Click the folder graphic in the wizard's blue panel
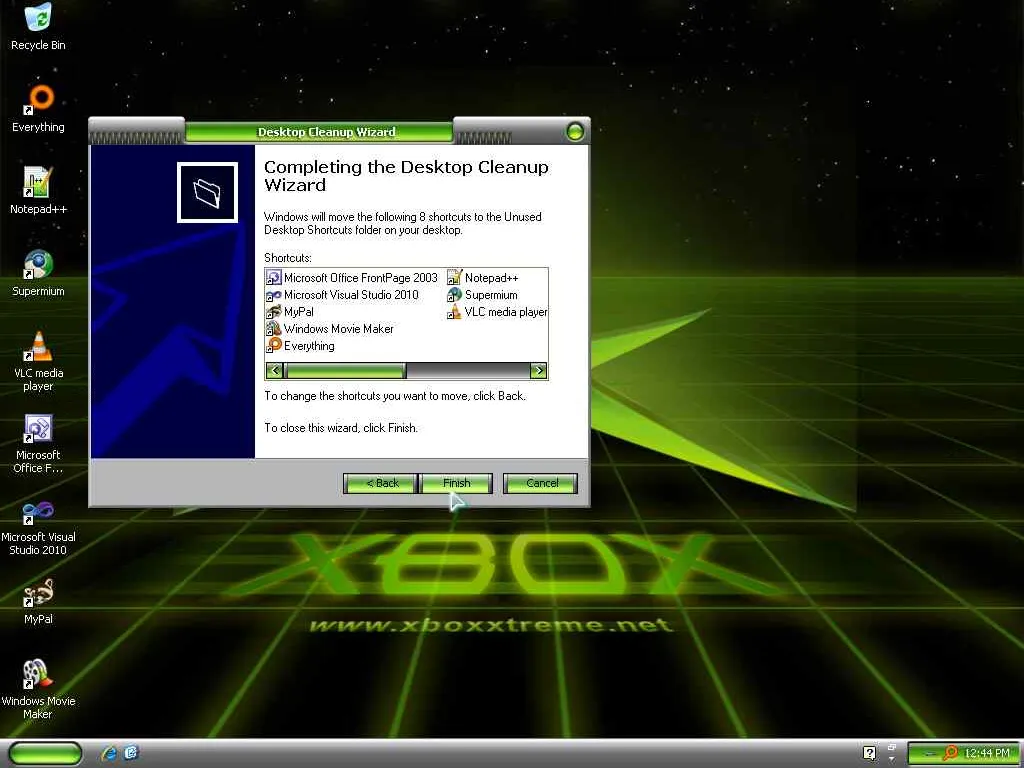 (207, 193)
